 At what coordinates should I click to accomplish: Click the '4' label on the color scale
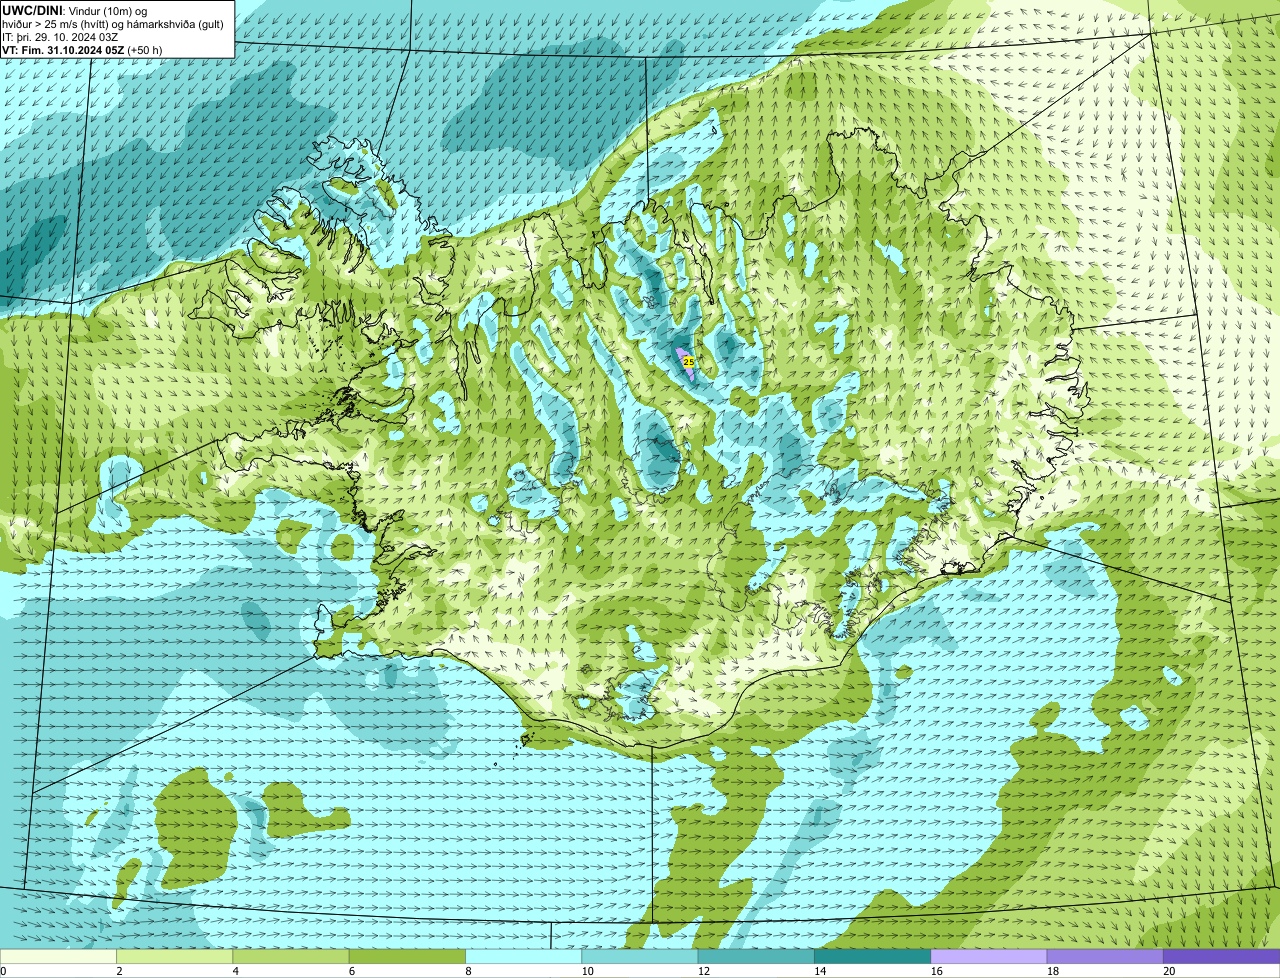[x=235, y=971]
